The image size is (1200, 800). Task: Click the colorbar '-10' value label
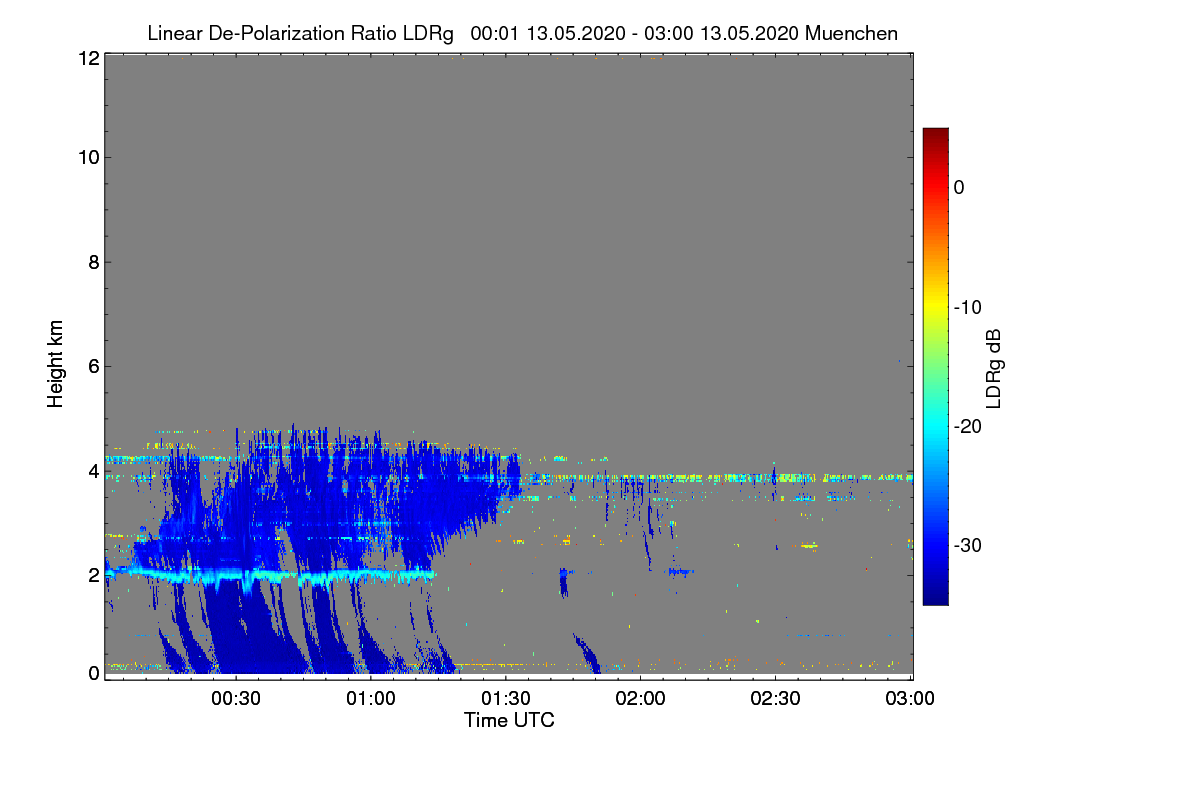968,307
